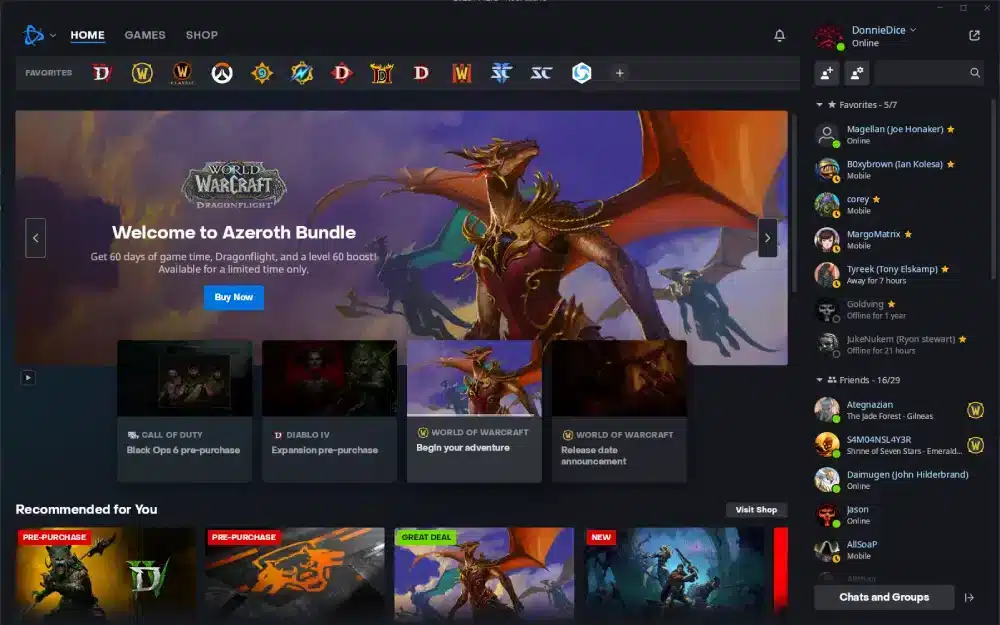
Task: Open friend management settings icon
Action: (856, 73)
